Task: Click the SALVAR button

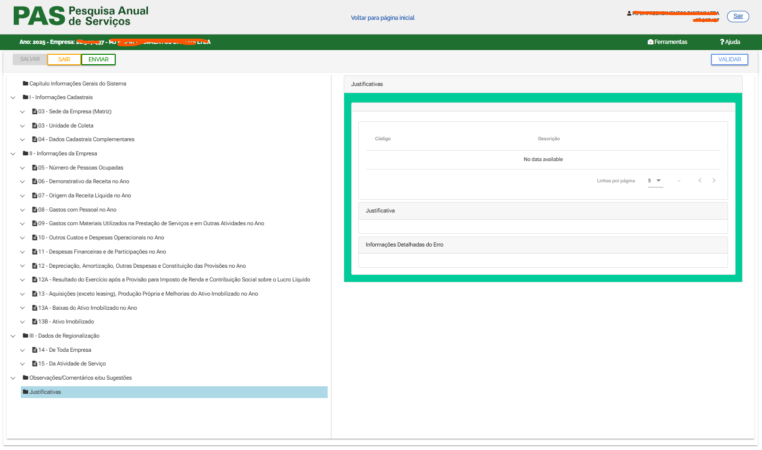Action: [30, 59]
